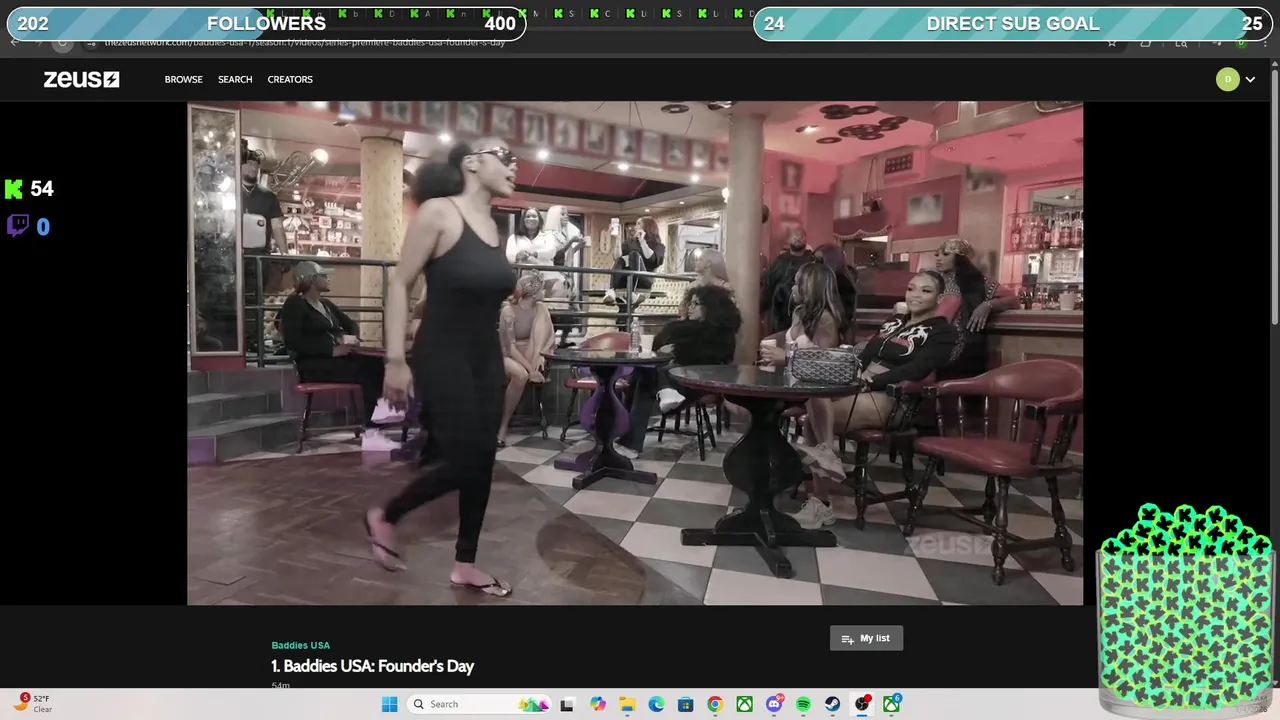Add the video to My list
Image resolution: width=1280 pixels, height=720 pixels.
pyautogui.click(x=866, y=638)
